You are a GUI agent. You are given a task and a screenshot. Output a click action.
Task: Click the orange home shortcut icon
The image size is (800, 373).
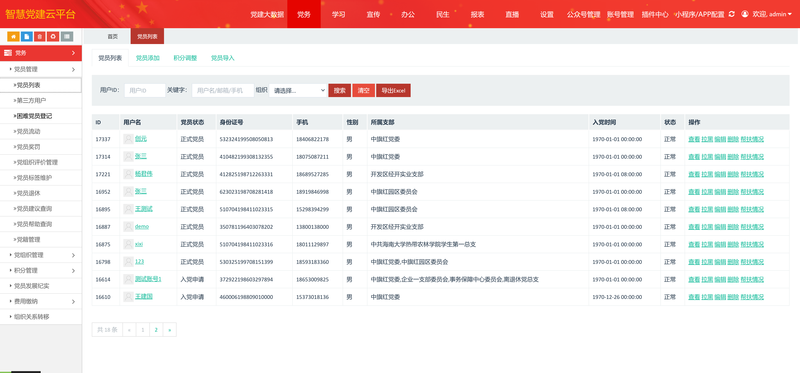coord(13,36)
